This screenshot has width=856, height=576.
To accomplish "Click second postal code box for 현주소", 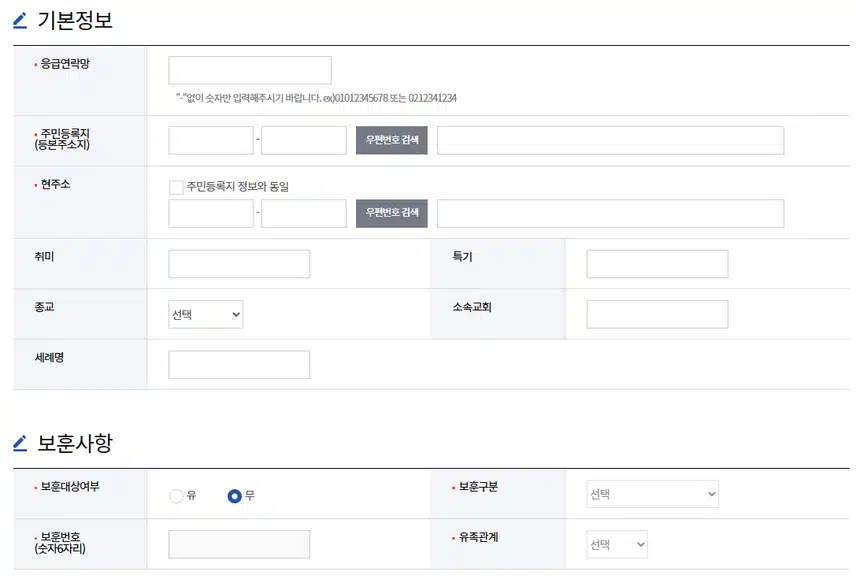I will (x=304, y=213).
